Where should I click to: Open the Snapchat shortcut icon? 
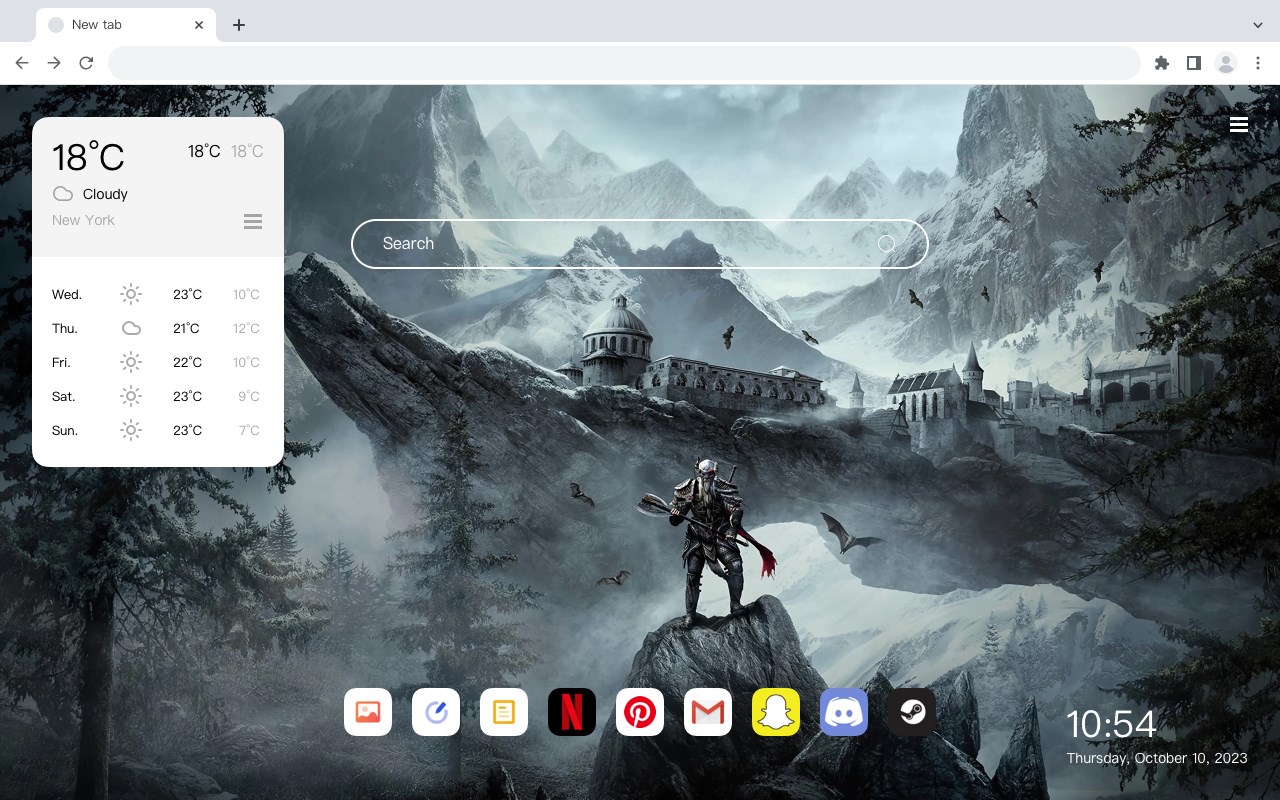coord(776,712)
